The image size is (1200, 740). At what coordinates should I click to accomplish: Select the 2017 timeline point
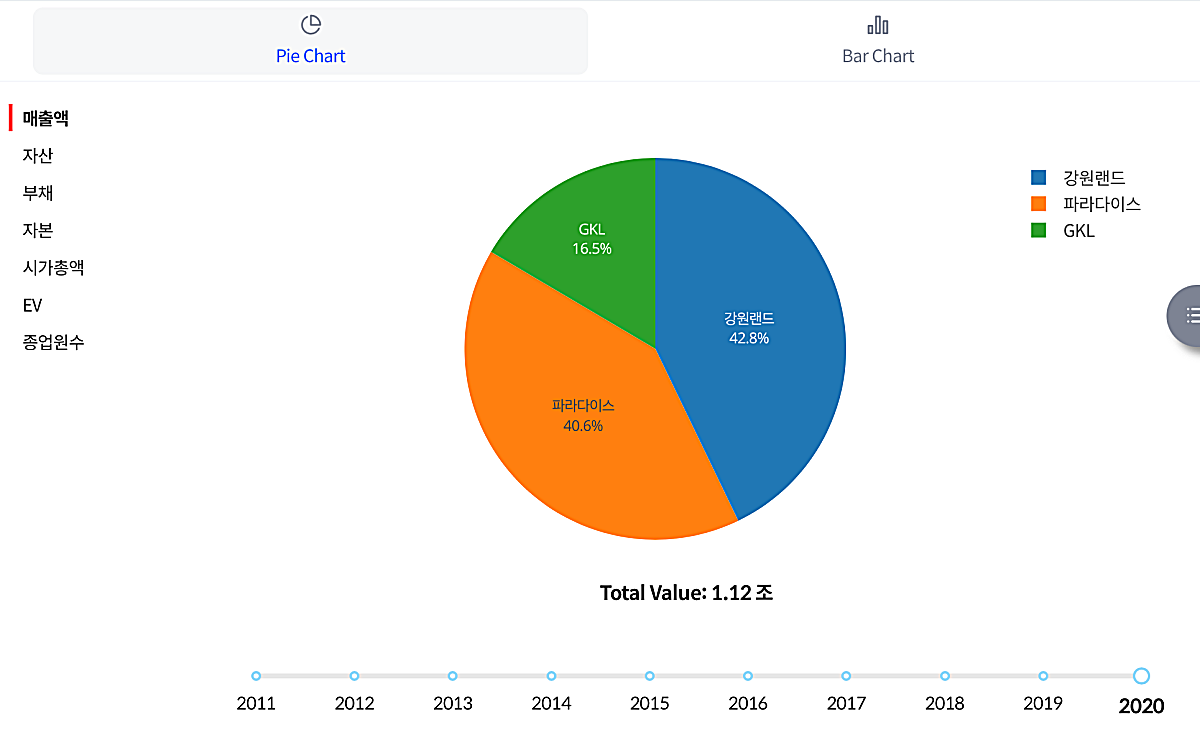[x=846, y=676]
